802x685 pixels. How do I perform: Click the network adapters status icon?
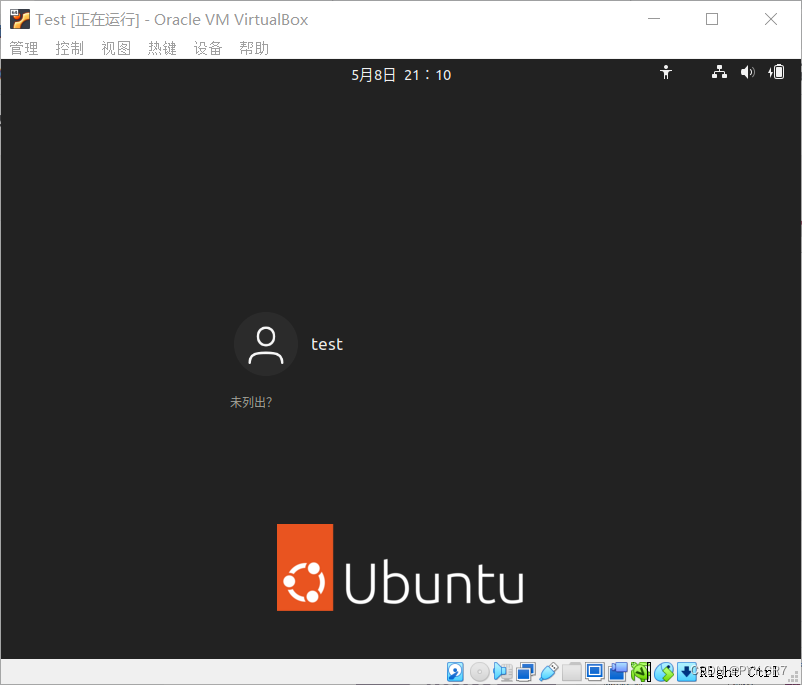point(525,672)
